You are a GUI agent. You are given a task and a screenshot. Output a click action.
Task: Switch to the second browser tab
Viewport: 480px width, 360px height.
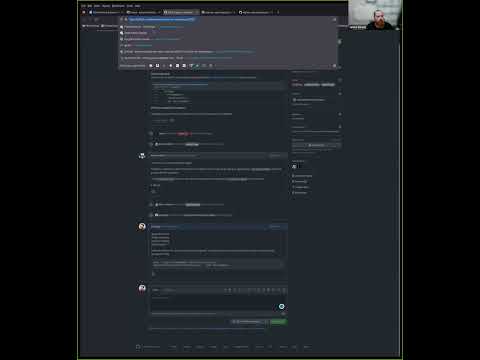click(x=143, y=12)
